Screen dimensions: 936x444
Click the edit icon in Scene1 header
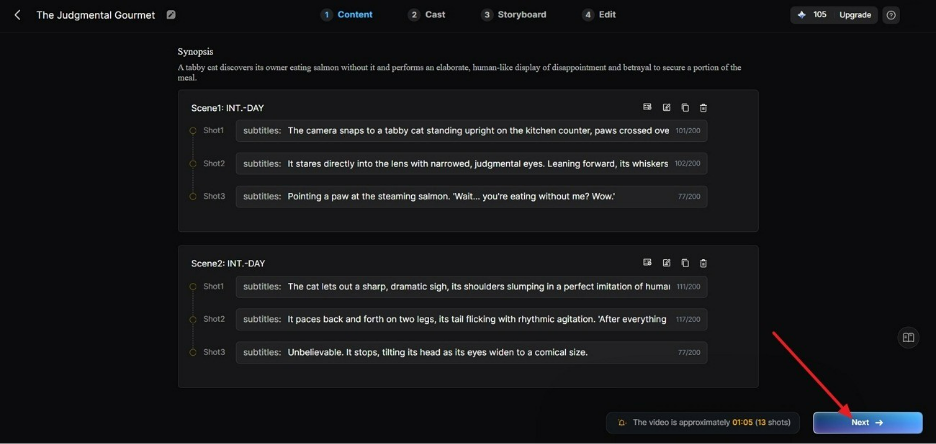[x=666, y=107]
